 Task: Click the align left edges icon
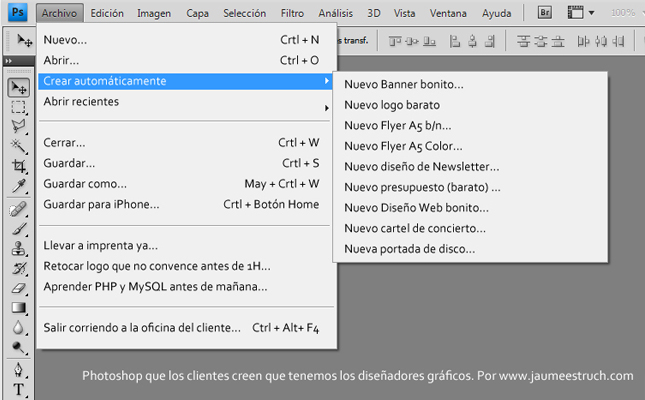[455, 41]
